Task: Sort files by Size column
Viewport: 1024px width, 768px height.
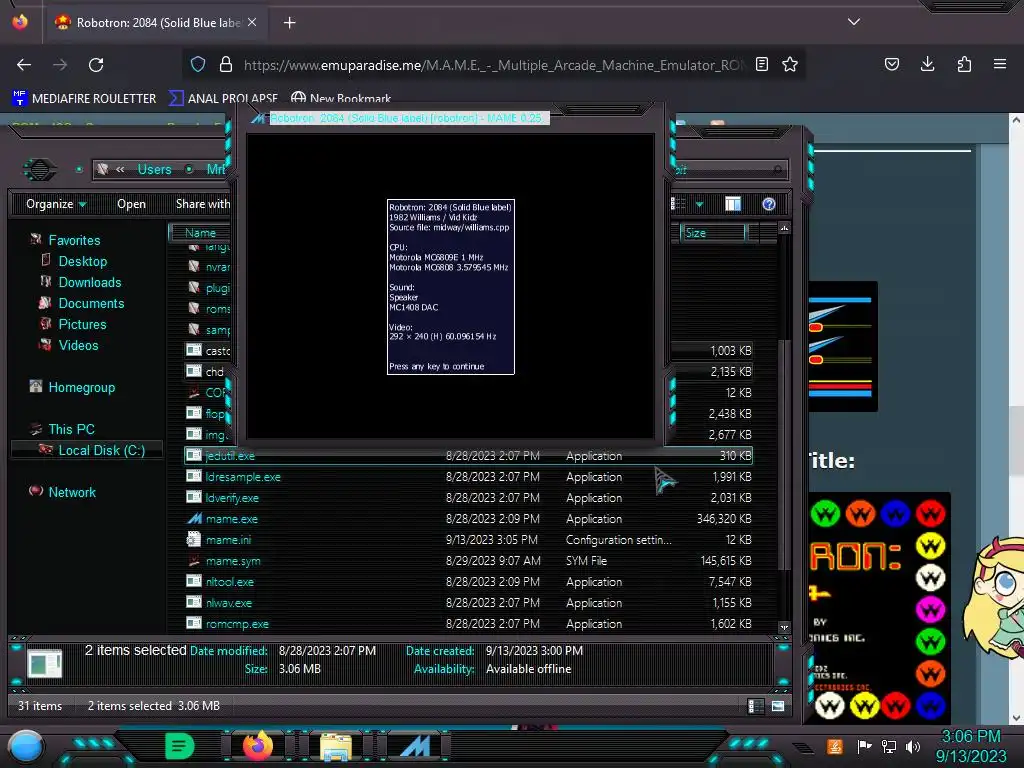Action: coord(712,232)
